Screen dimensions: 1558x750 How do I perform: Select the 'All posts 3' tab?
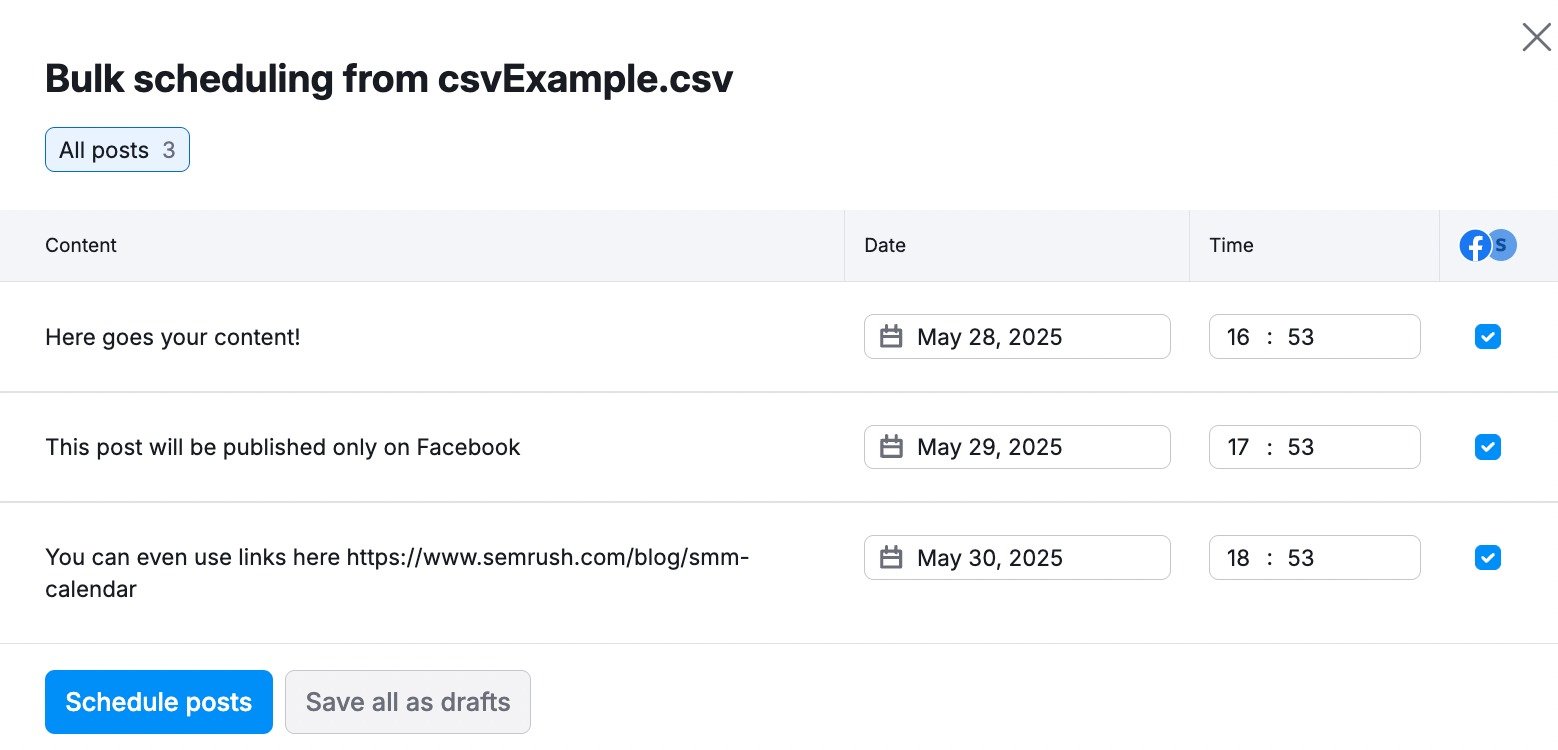point(117,150)
